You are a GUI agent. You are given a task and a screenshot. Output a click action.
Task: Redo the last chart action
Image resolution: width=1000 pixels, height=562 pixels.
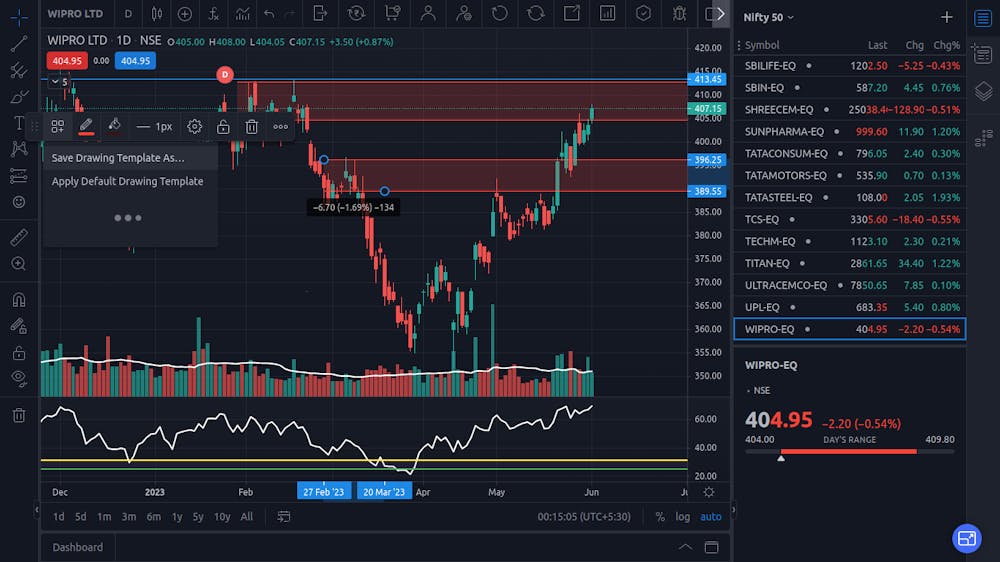point(290,13)
